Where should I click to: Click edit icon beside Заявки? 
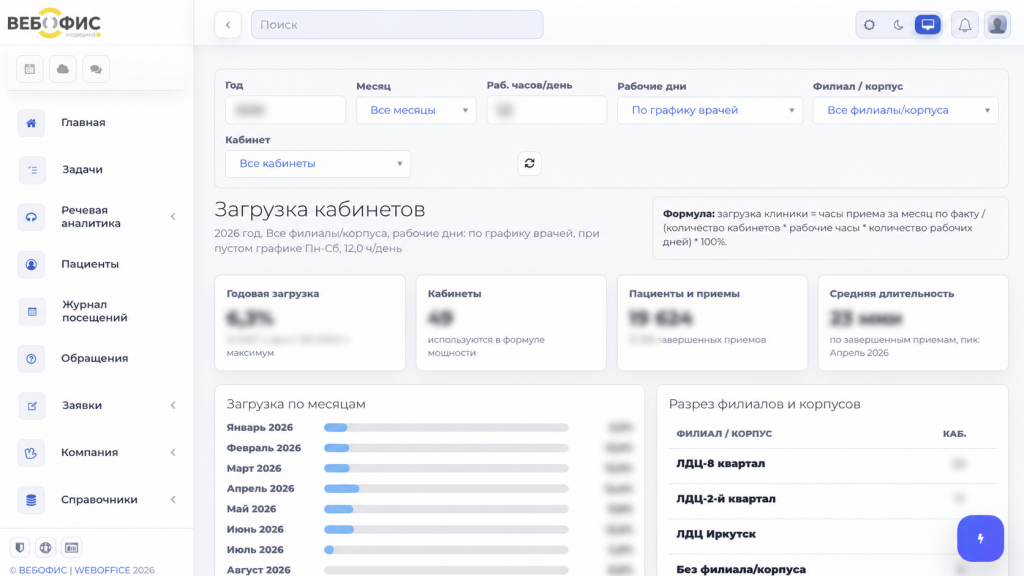(x=31, y=406)
